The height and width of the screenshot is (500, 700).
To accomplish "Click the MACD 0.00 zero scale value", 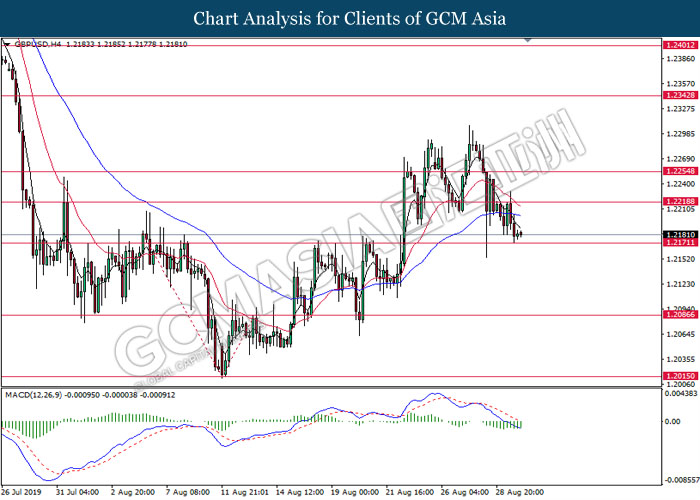I will (x=673, y=421).
